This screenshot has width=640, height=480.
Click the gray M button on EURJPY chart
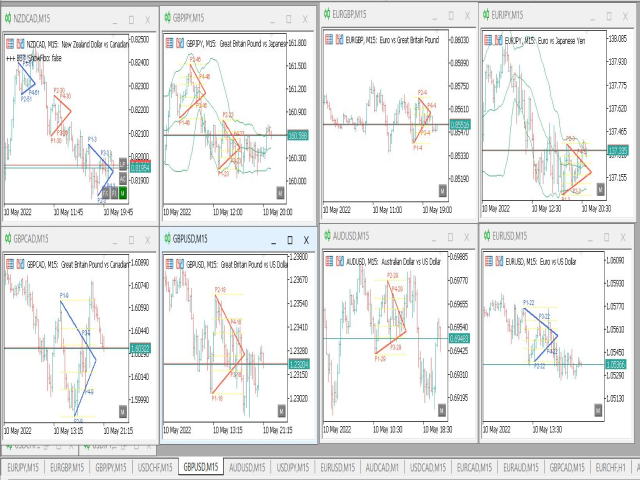click(600, 189)
